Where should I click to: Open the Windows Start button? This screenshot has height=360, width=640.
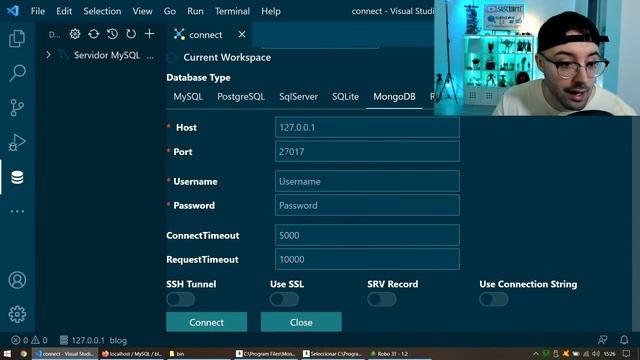[7, 353]
